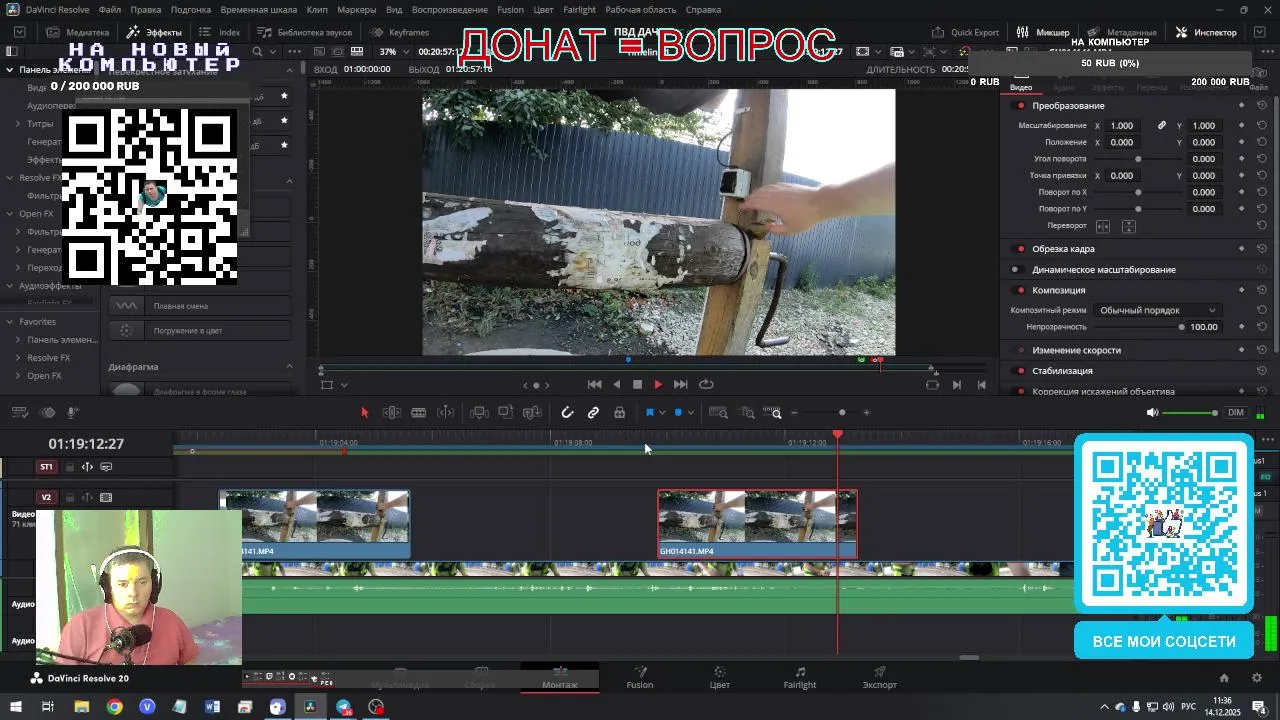The height and width of the screenshot is (720, 1280).
Task: Stop playback in the viewer
Action: tap(637, 385)
